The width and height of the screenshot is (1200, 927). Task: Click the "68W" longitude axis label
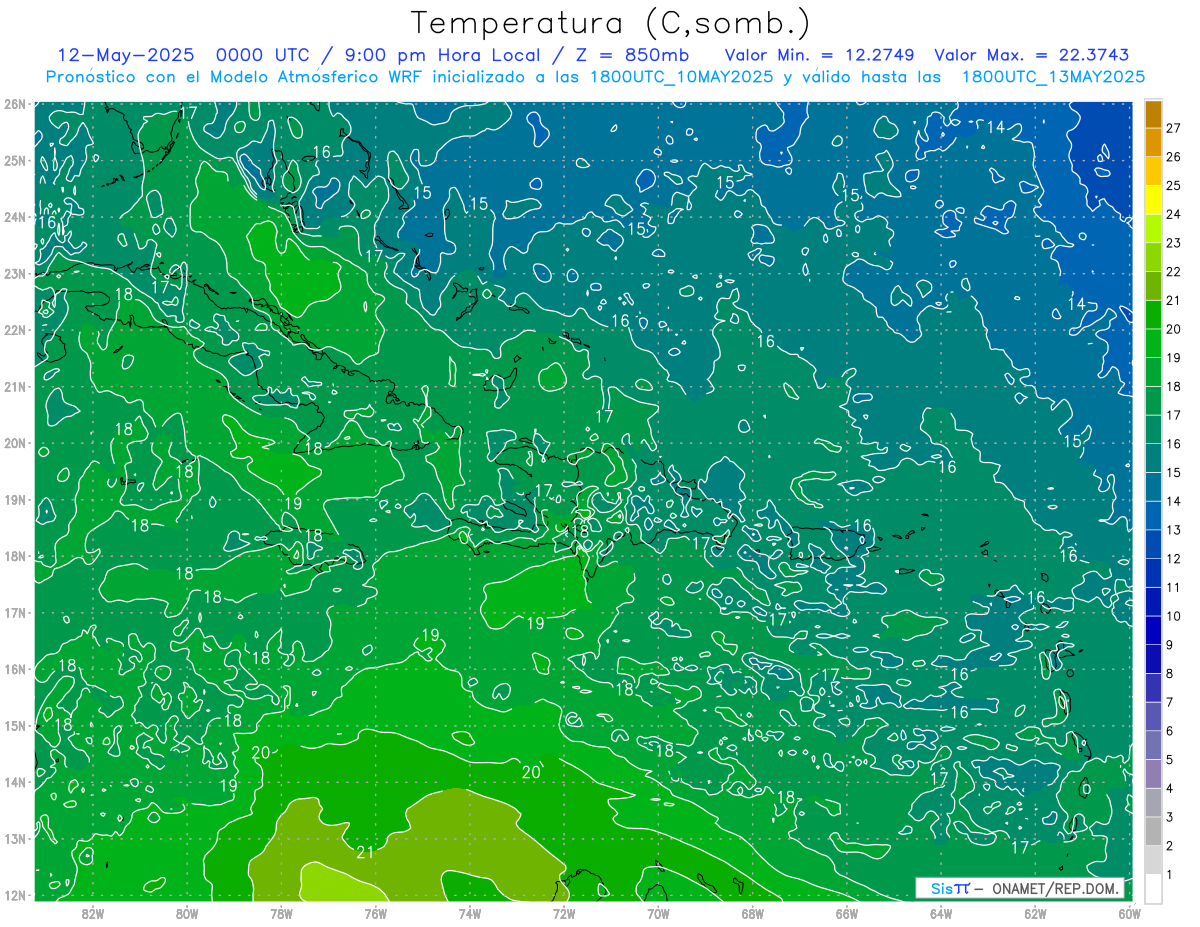tap(753, 913)
